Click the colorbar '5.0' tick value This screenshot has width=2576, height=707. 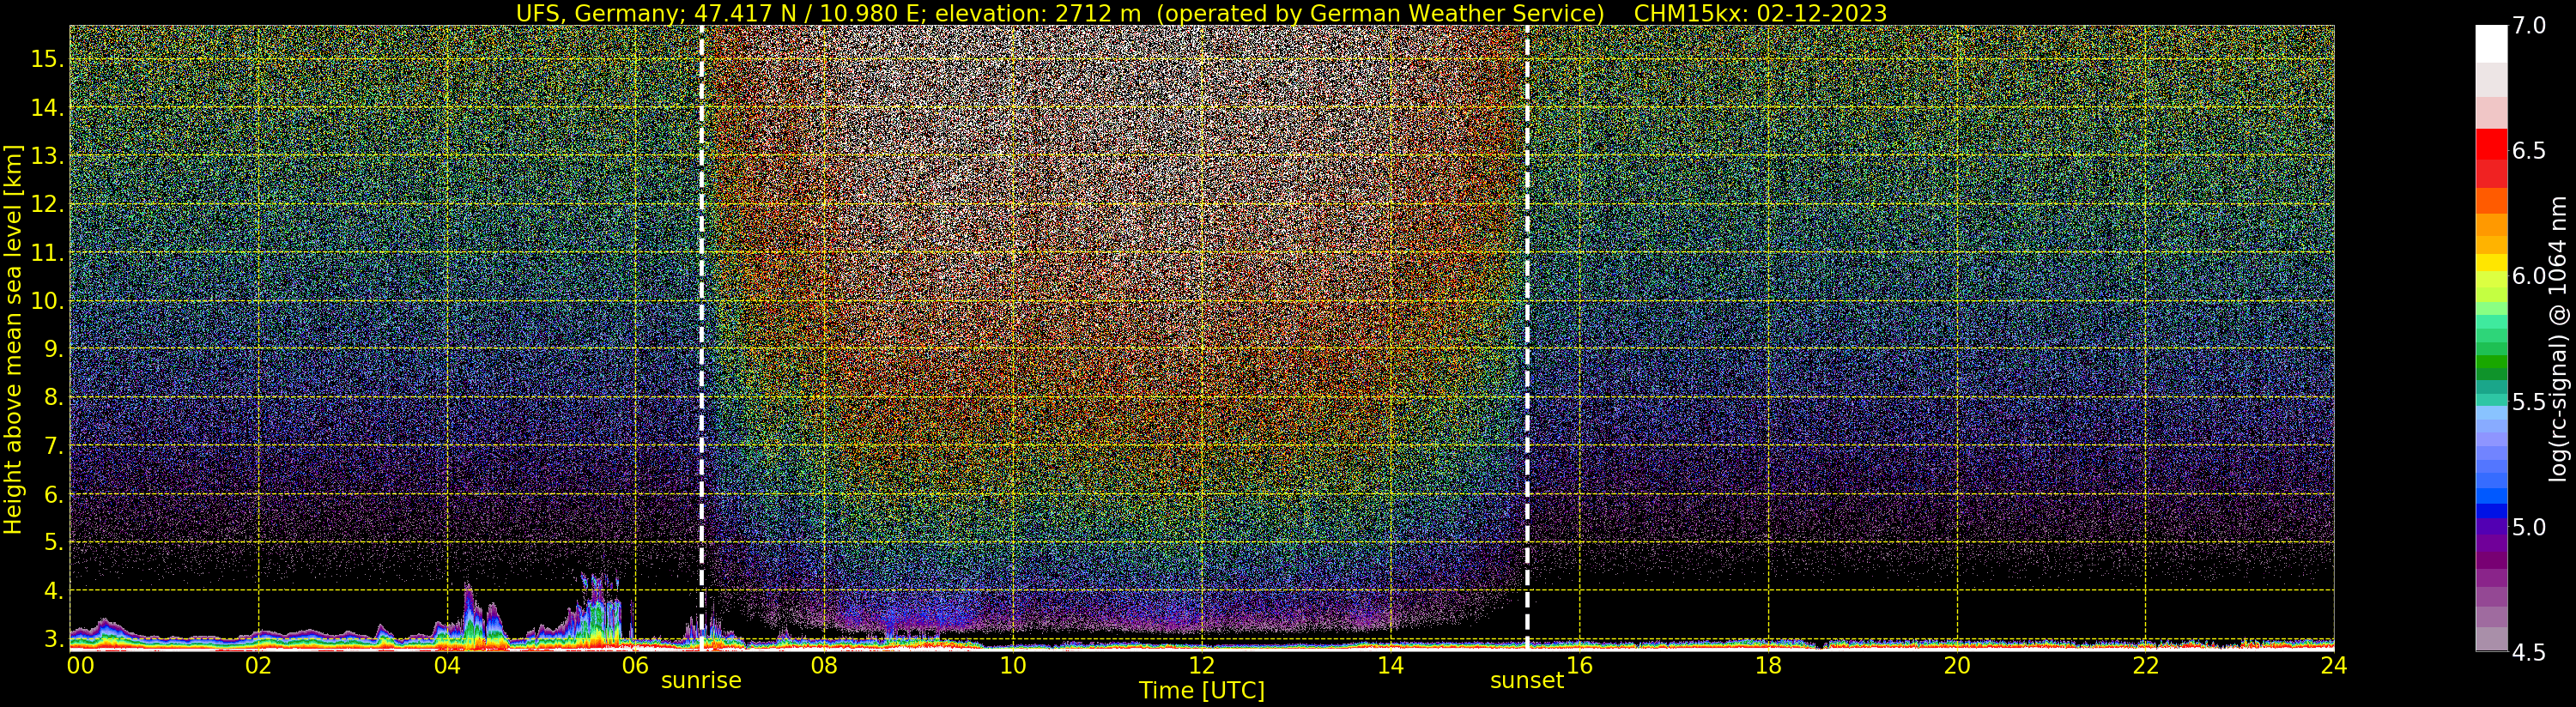[x=2529, y=527]
